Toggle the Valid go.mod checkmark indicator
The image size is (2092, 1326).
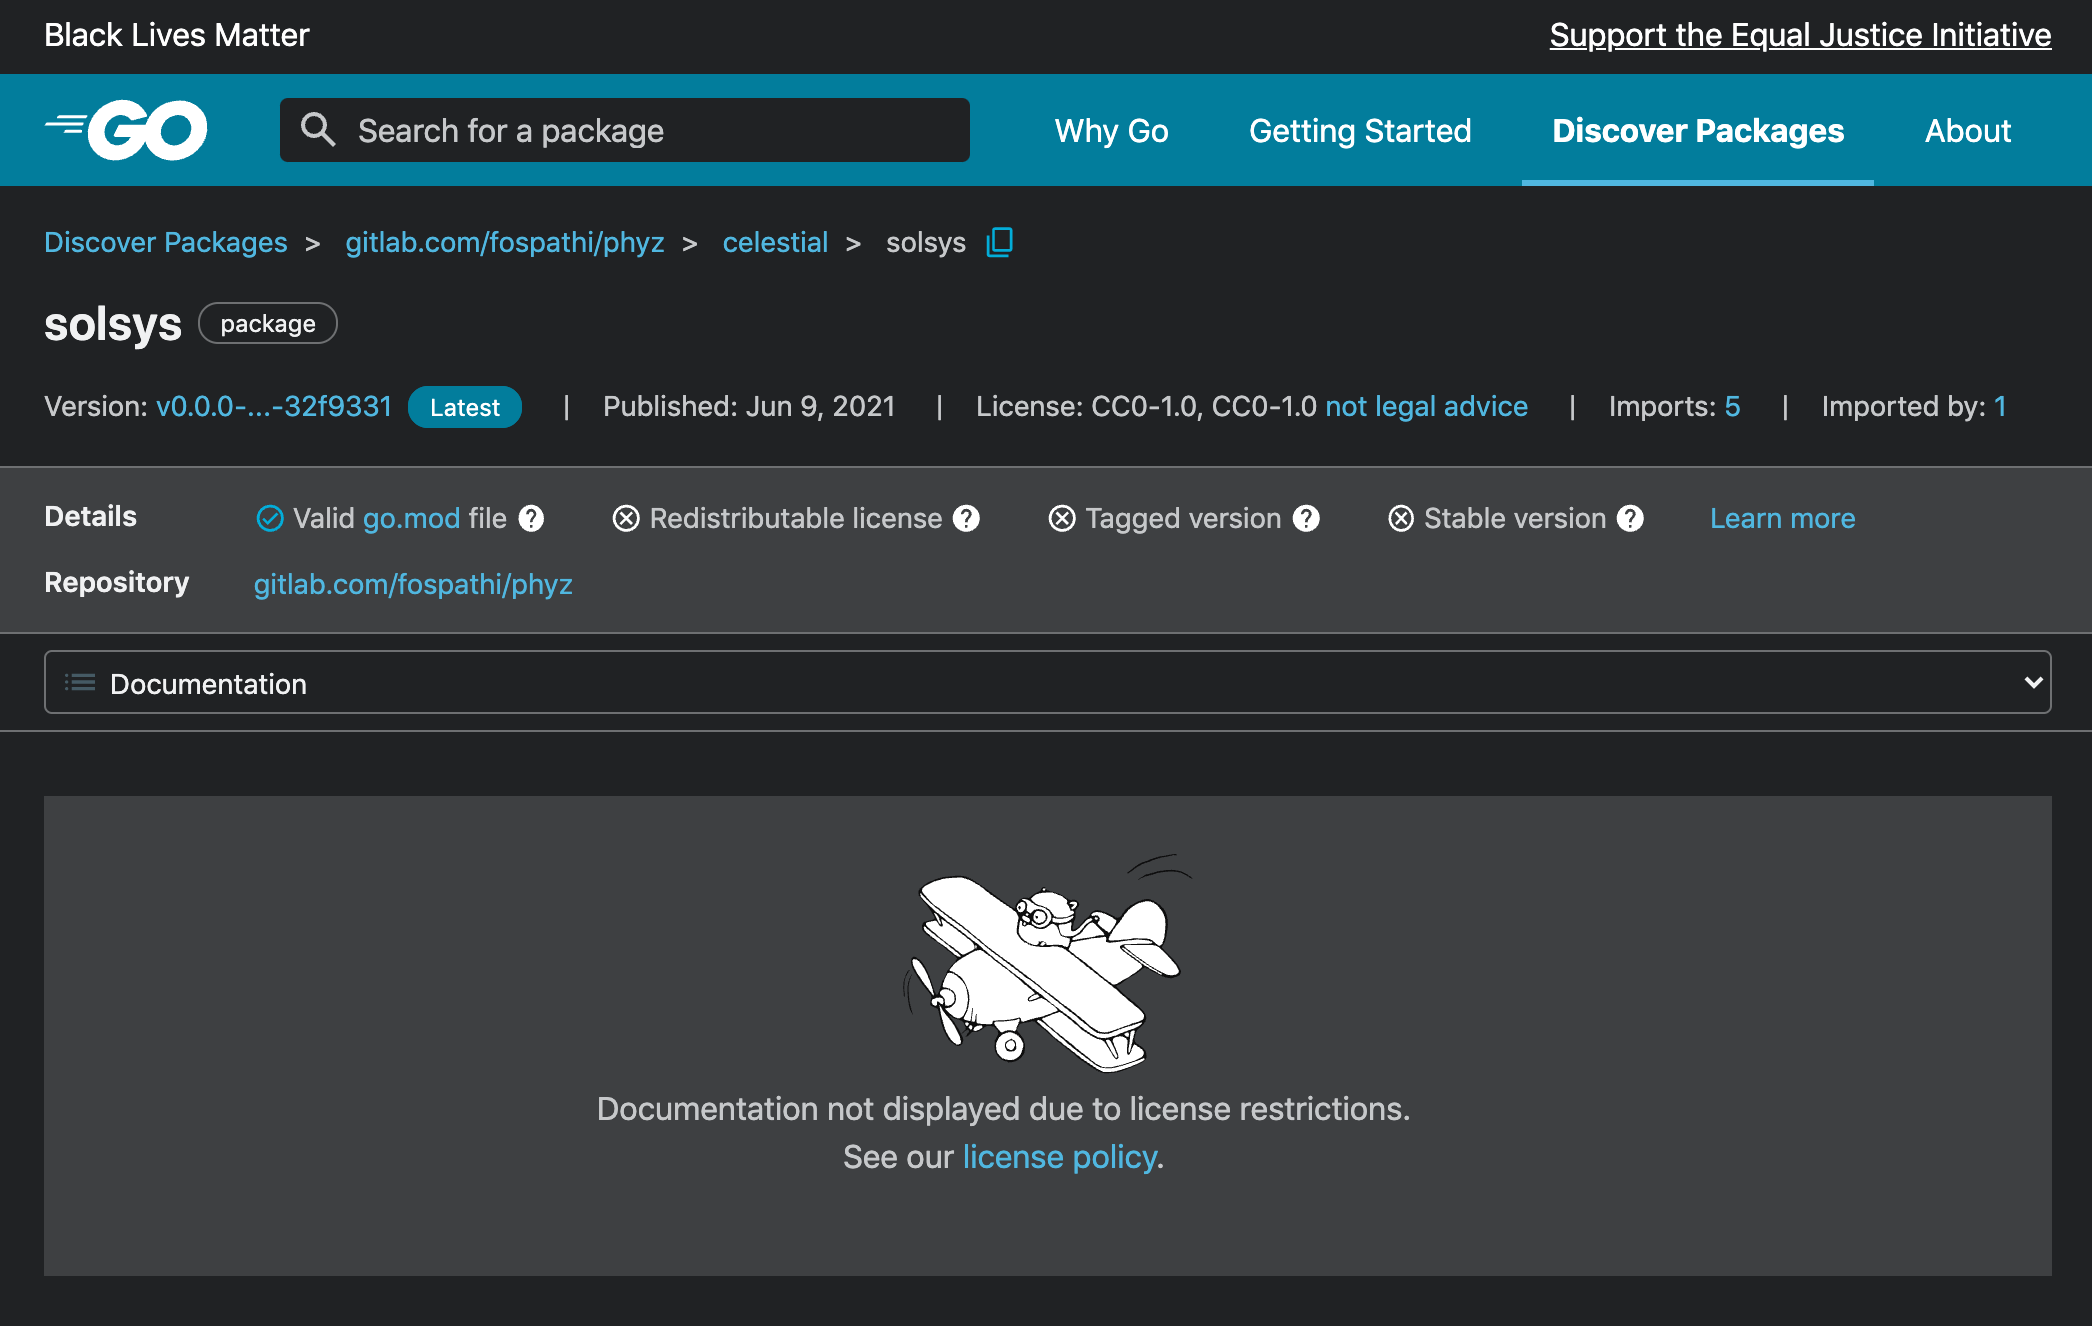(269, 518)
